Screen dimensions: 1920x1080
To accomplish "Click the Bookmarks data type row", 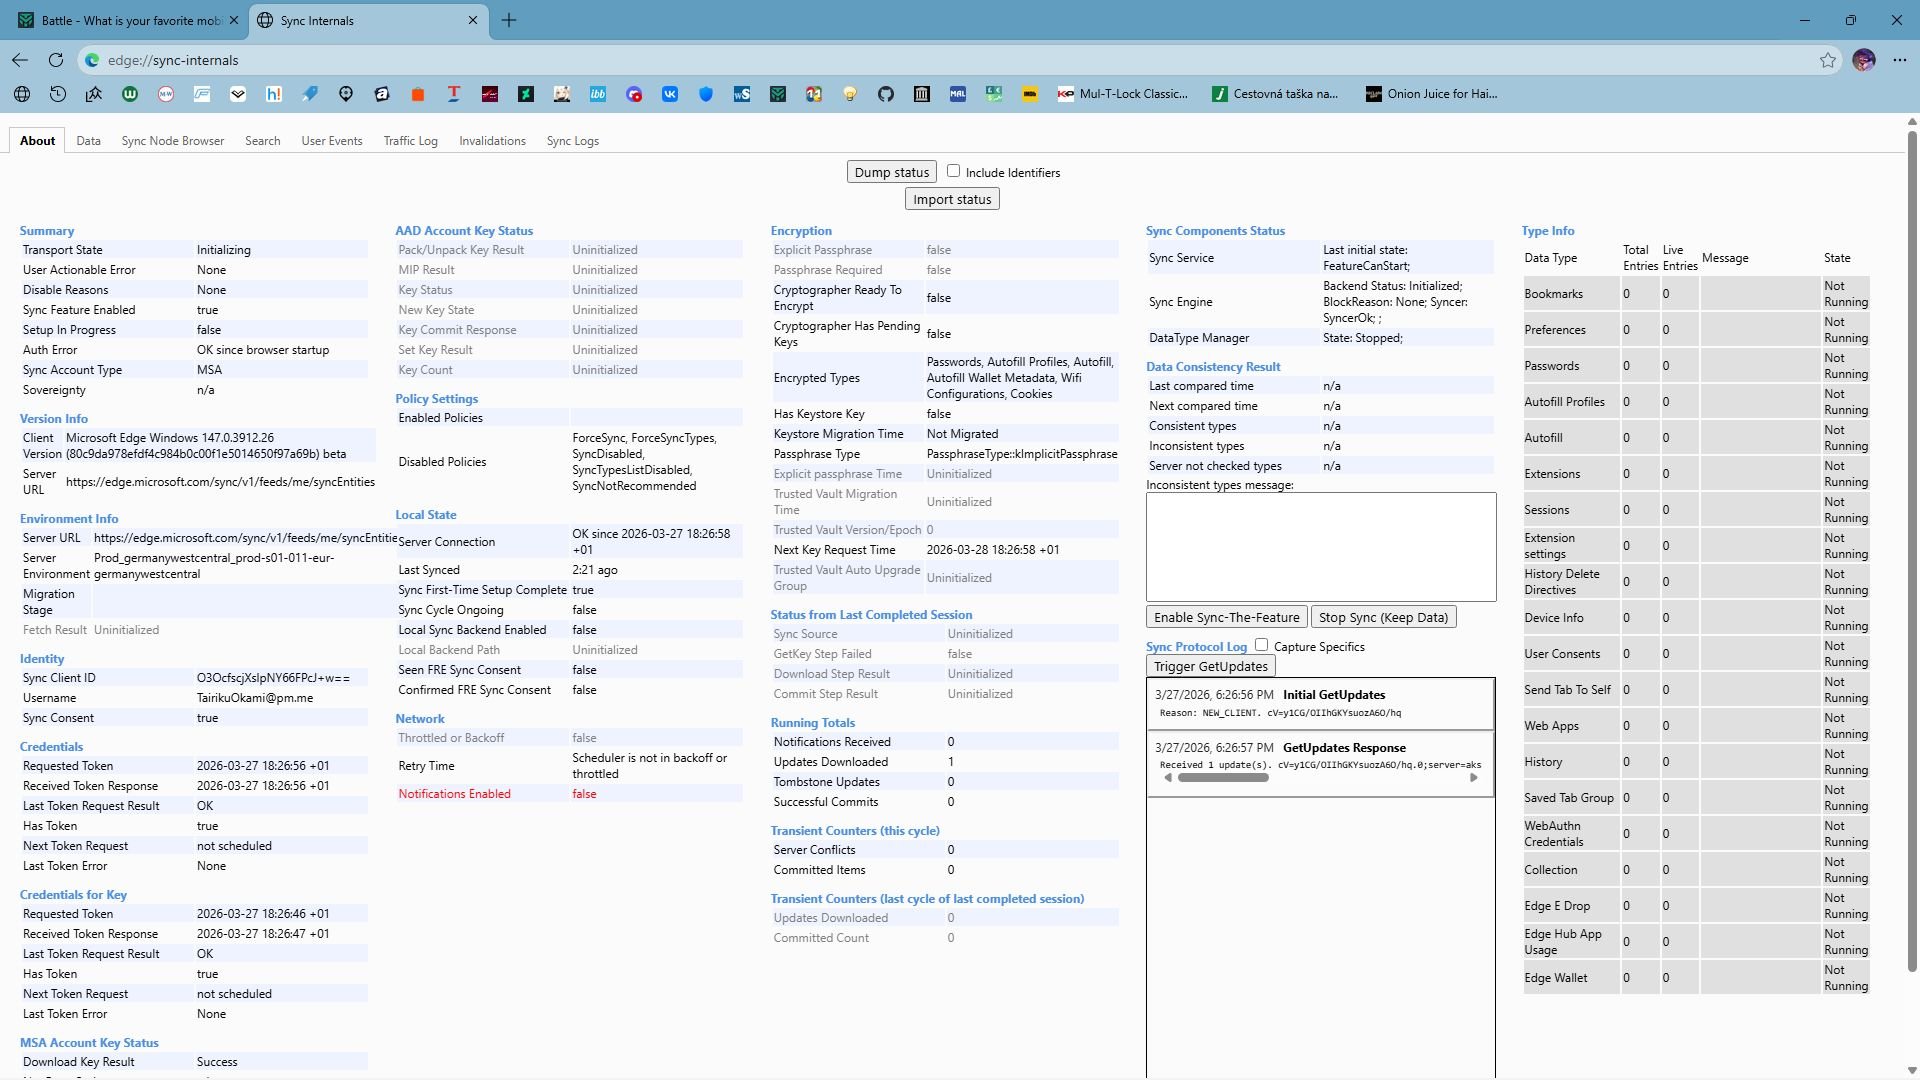I will (x=1696, y=294).
